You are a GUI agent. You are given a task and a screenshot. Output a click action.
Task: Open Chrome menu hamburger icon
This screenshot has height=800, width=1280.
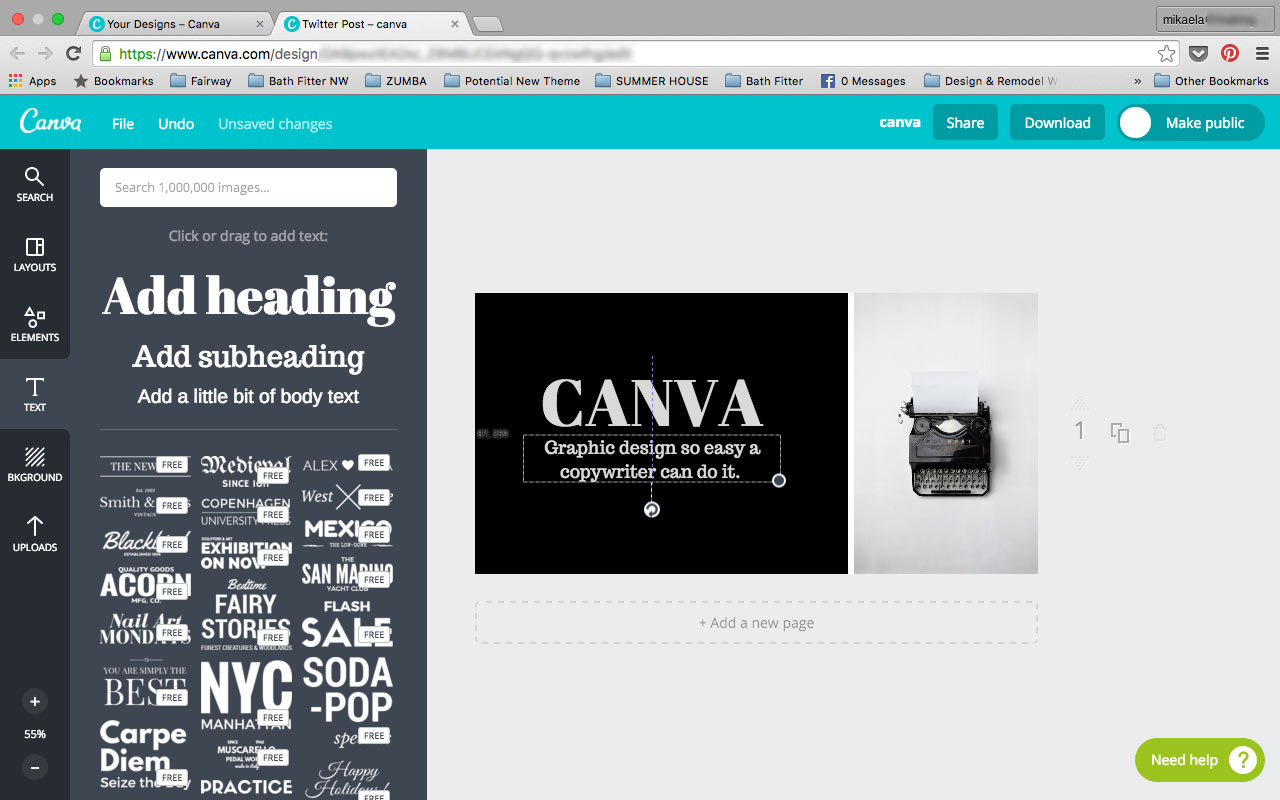coord(1261,54)
